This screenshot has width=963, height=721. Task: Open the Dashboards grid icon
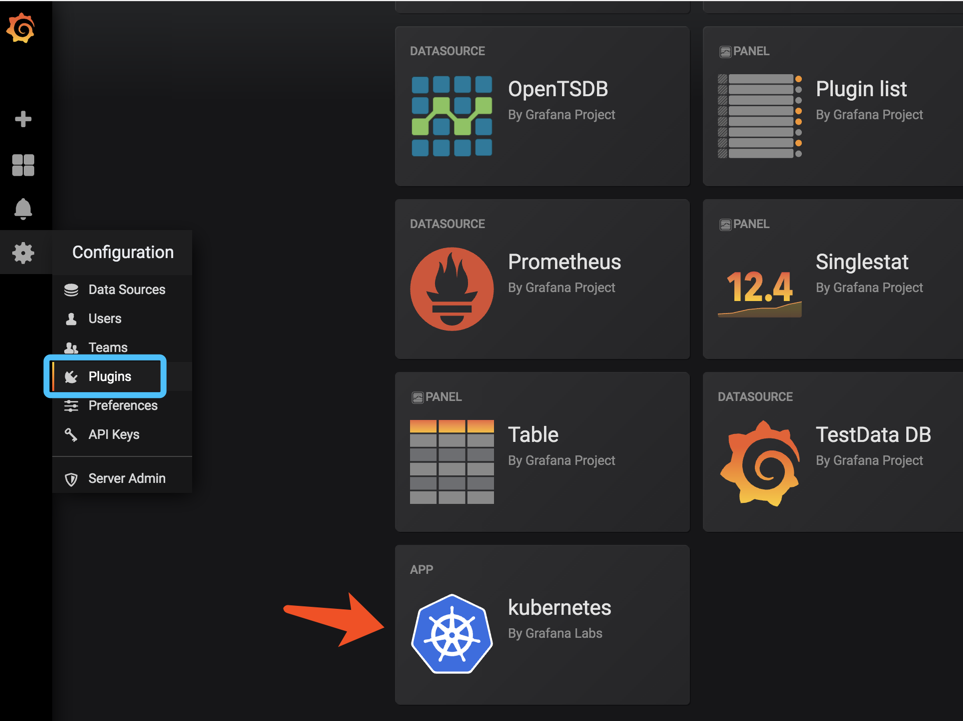(23, 165)
